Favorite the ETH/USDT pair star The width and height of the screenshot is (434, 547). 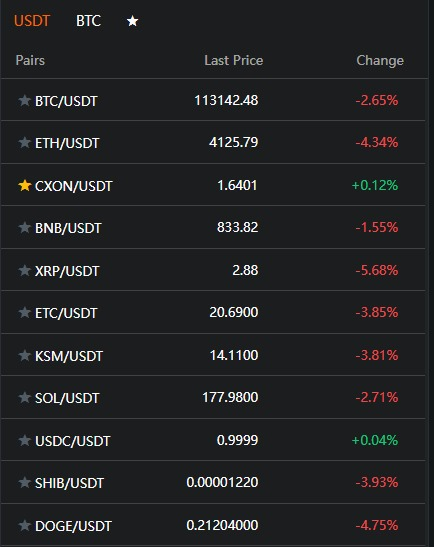24,142
